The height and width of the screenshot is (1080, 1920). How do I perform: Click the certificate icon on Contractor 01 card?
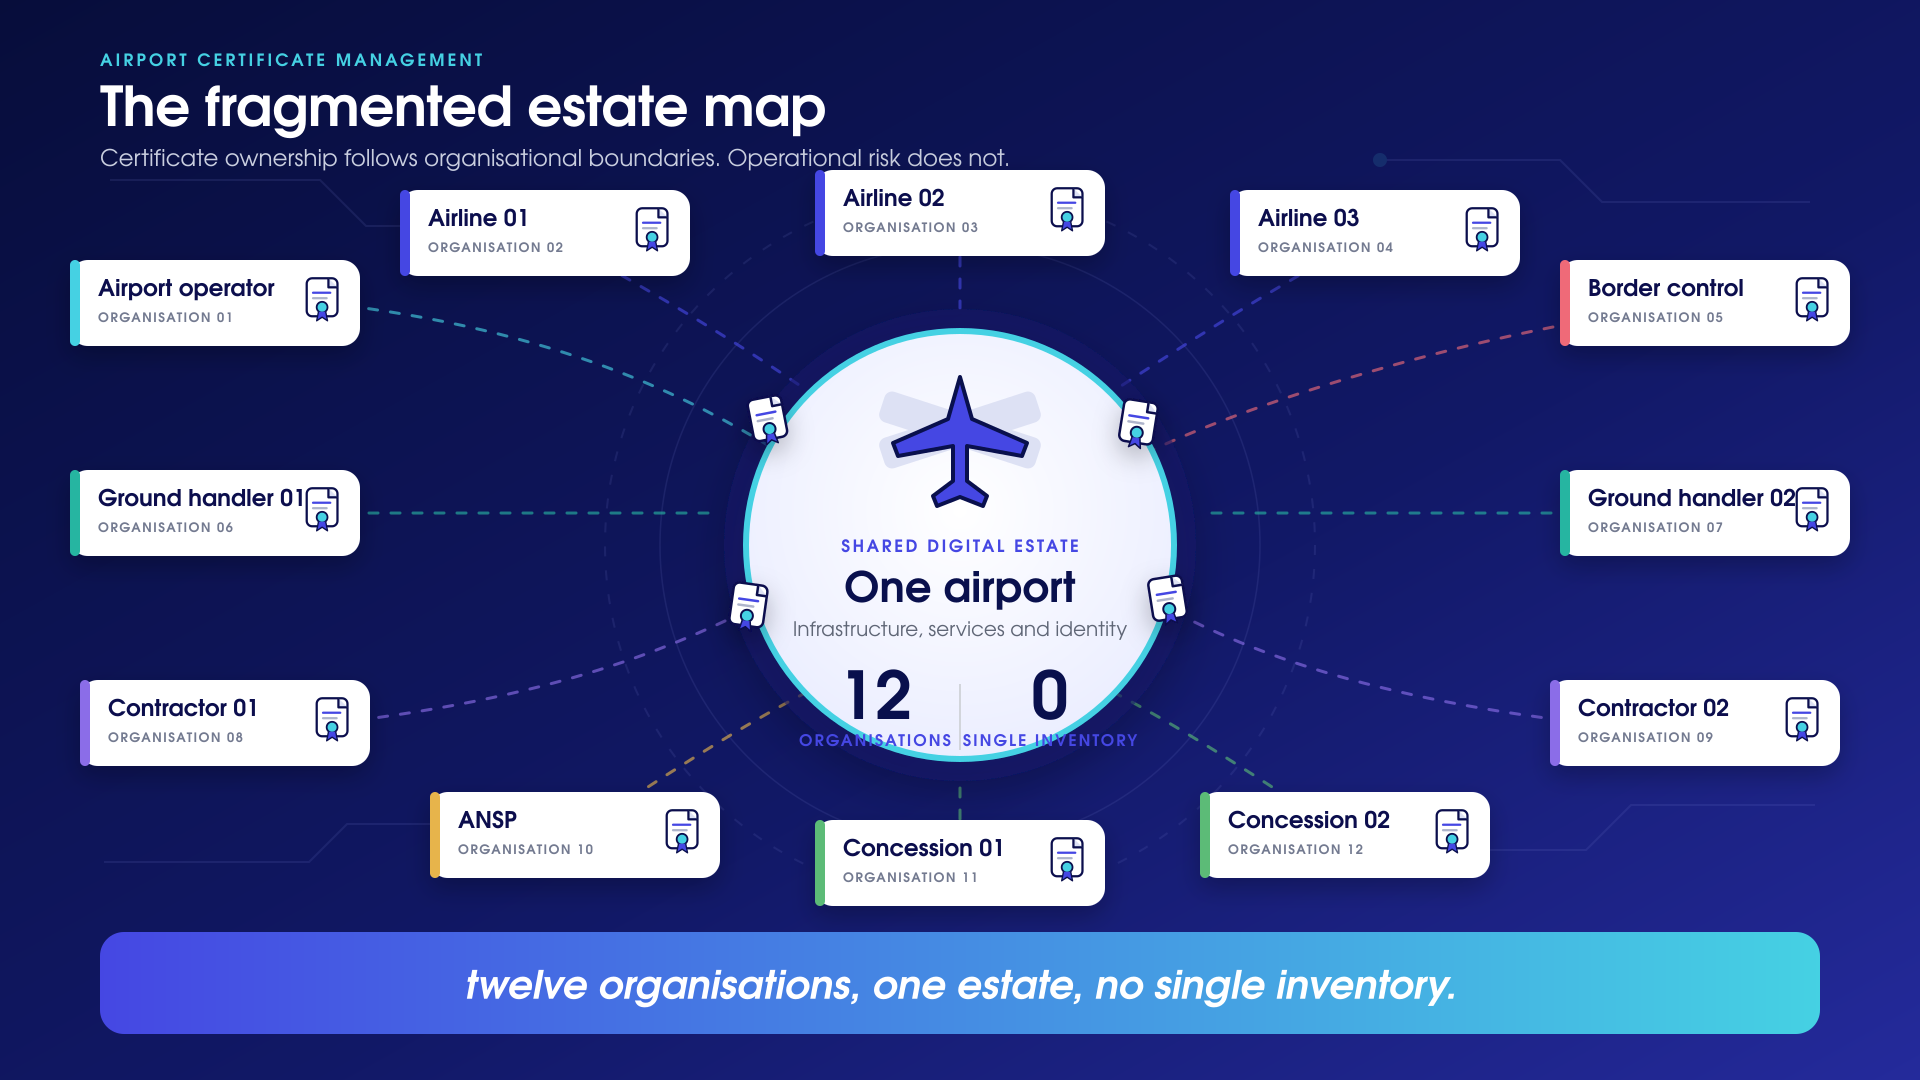click(x=332, y=719)
